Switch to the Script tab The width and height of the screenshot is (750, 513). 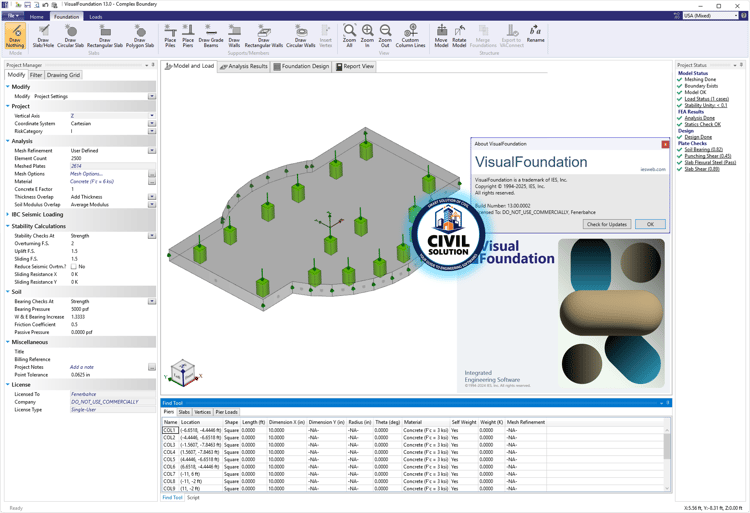(x=193, y=498)
